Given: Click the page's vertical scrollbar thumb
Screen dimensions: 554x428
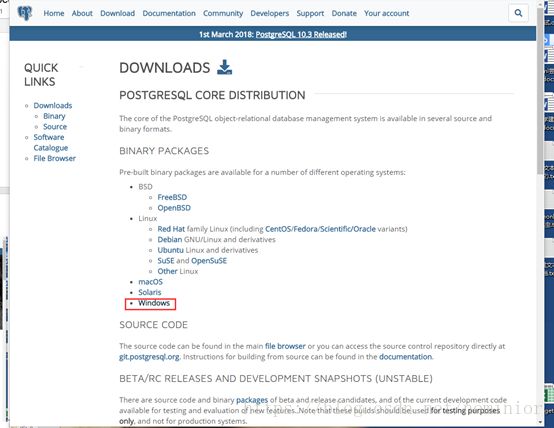Looking at the screenshot, I should tap(540, 90).
